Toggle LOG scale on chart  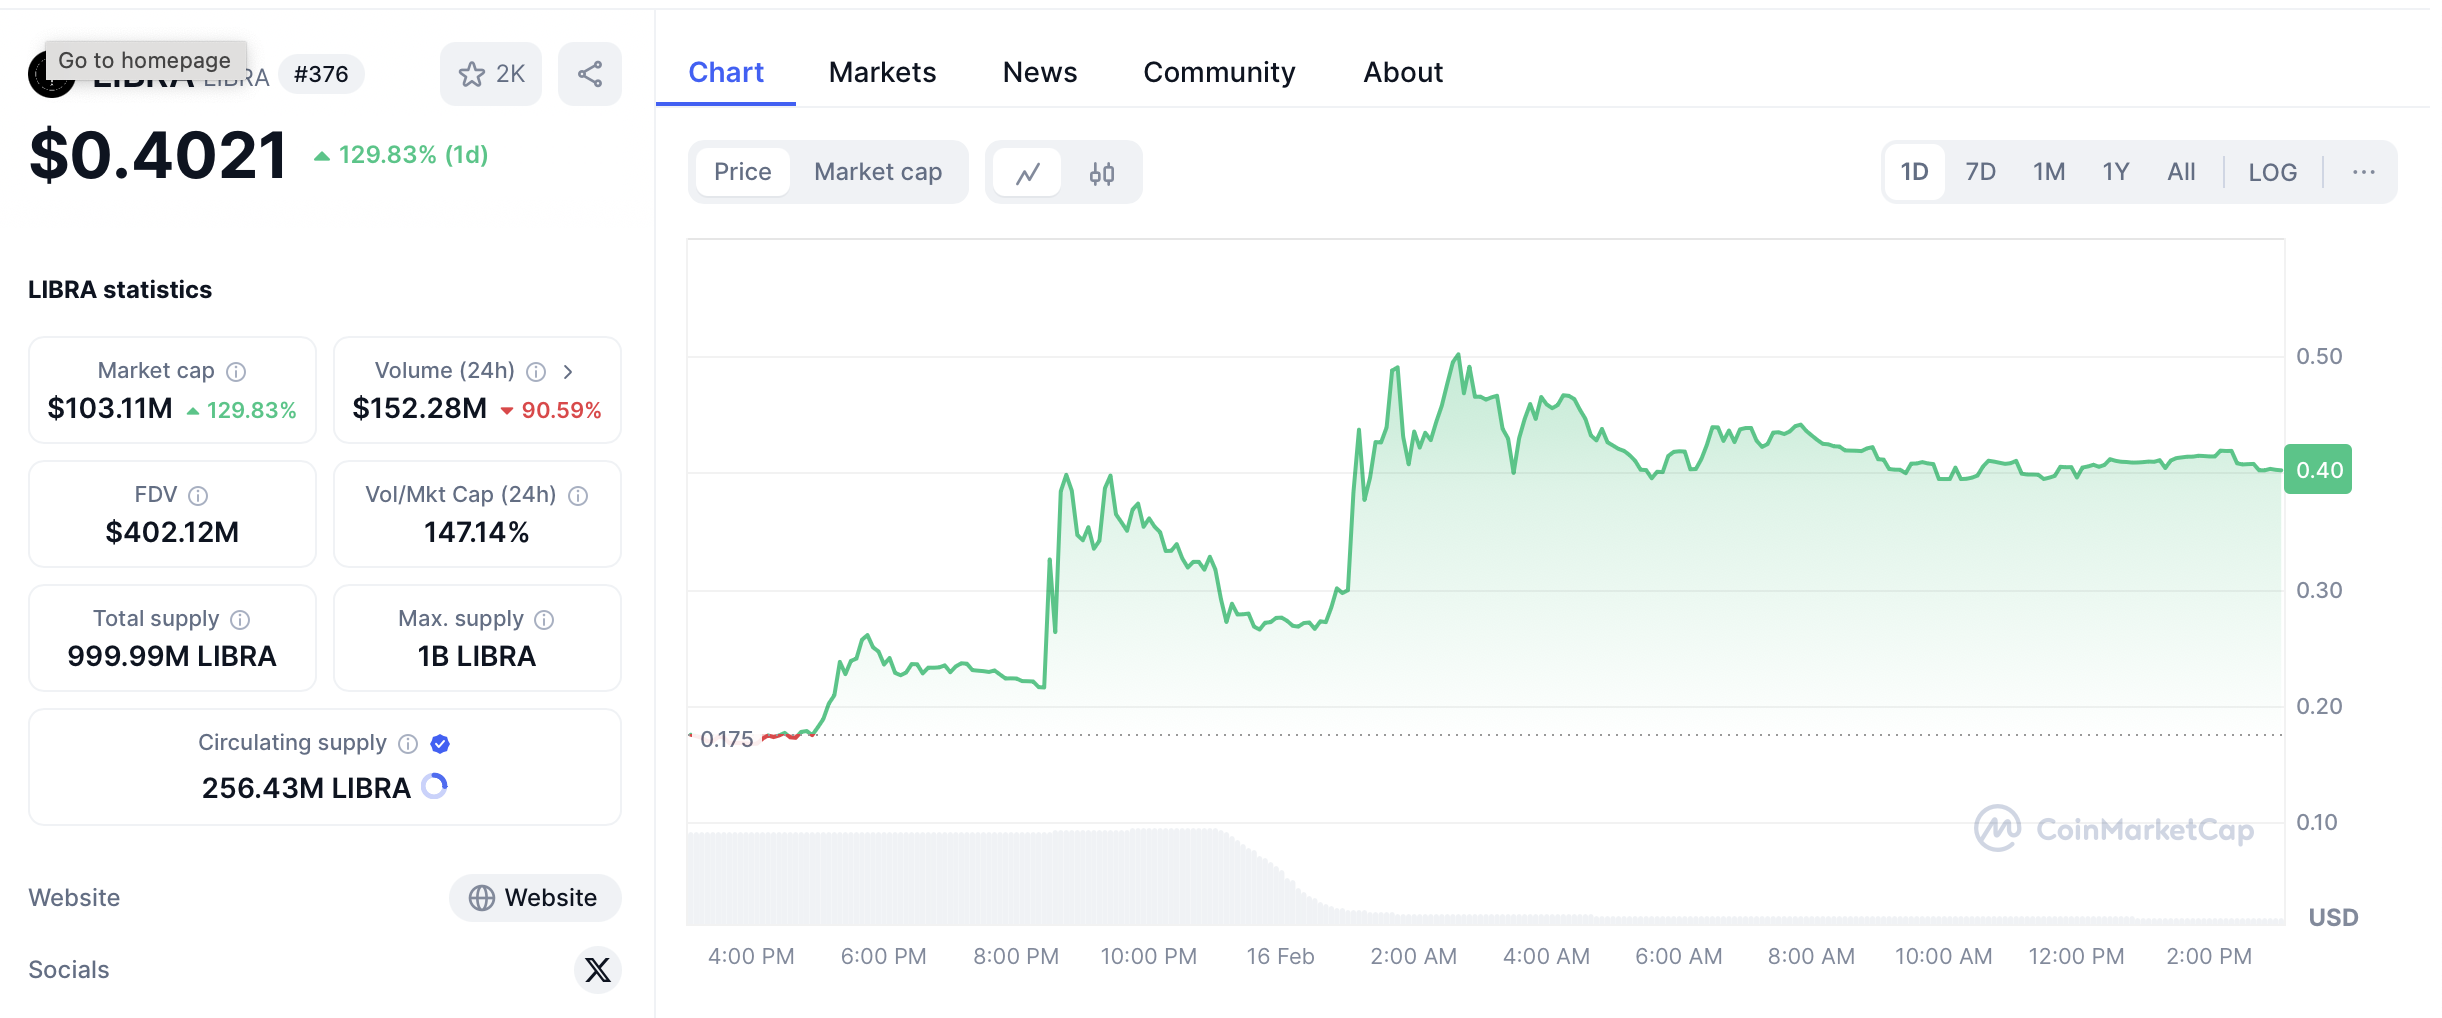(x=2272, y=173)
